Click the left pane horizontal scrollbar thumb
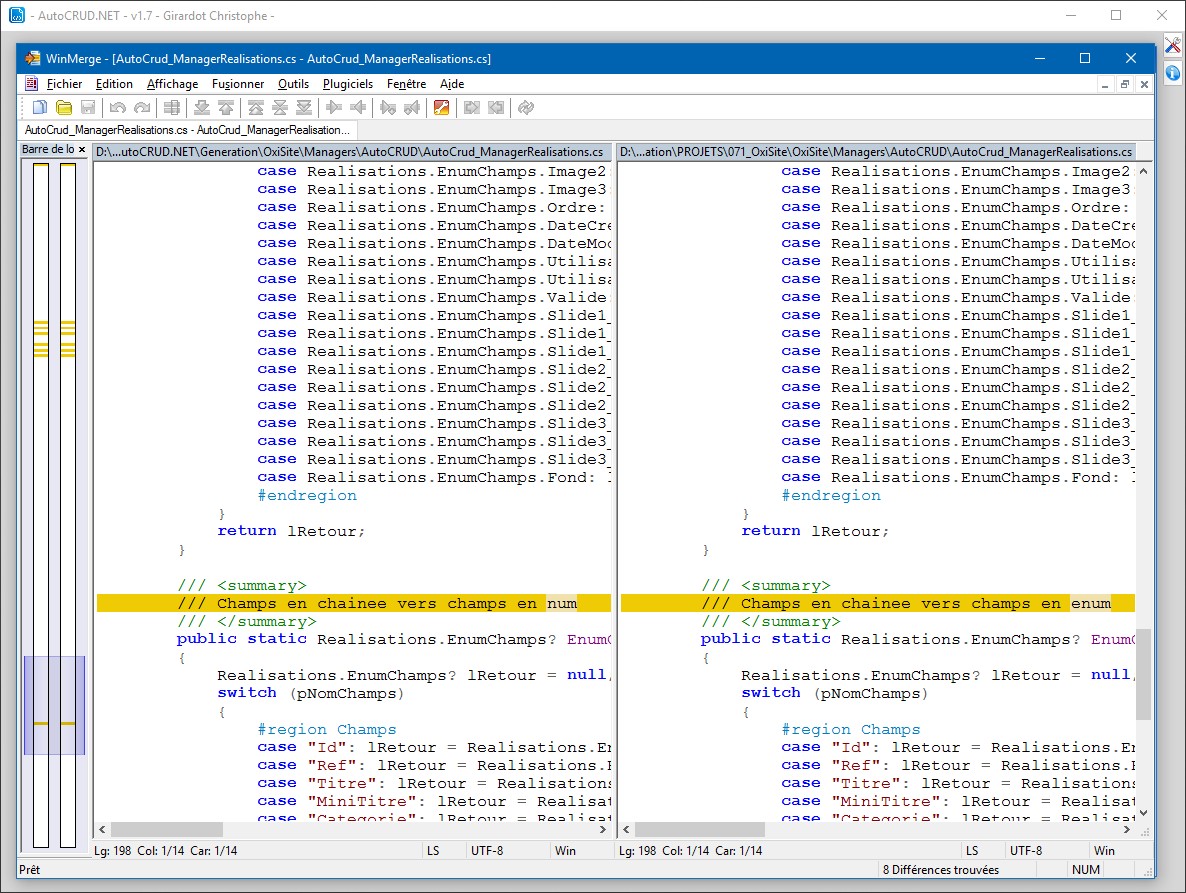Viewport: 1186px width, 893px height. tap(167, 829)
